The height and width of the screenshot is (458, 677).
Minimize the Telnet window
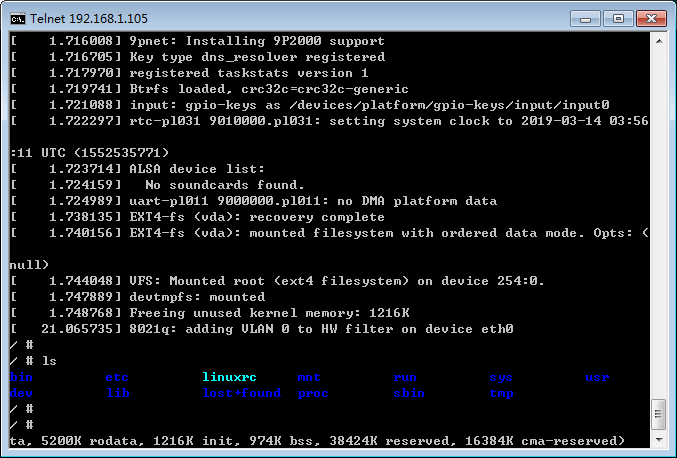pos(586,17)
